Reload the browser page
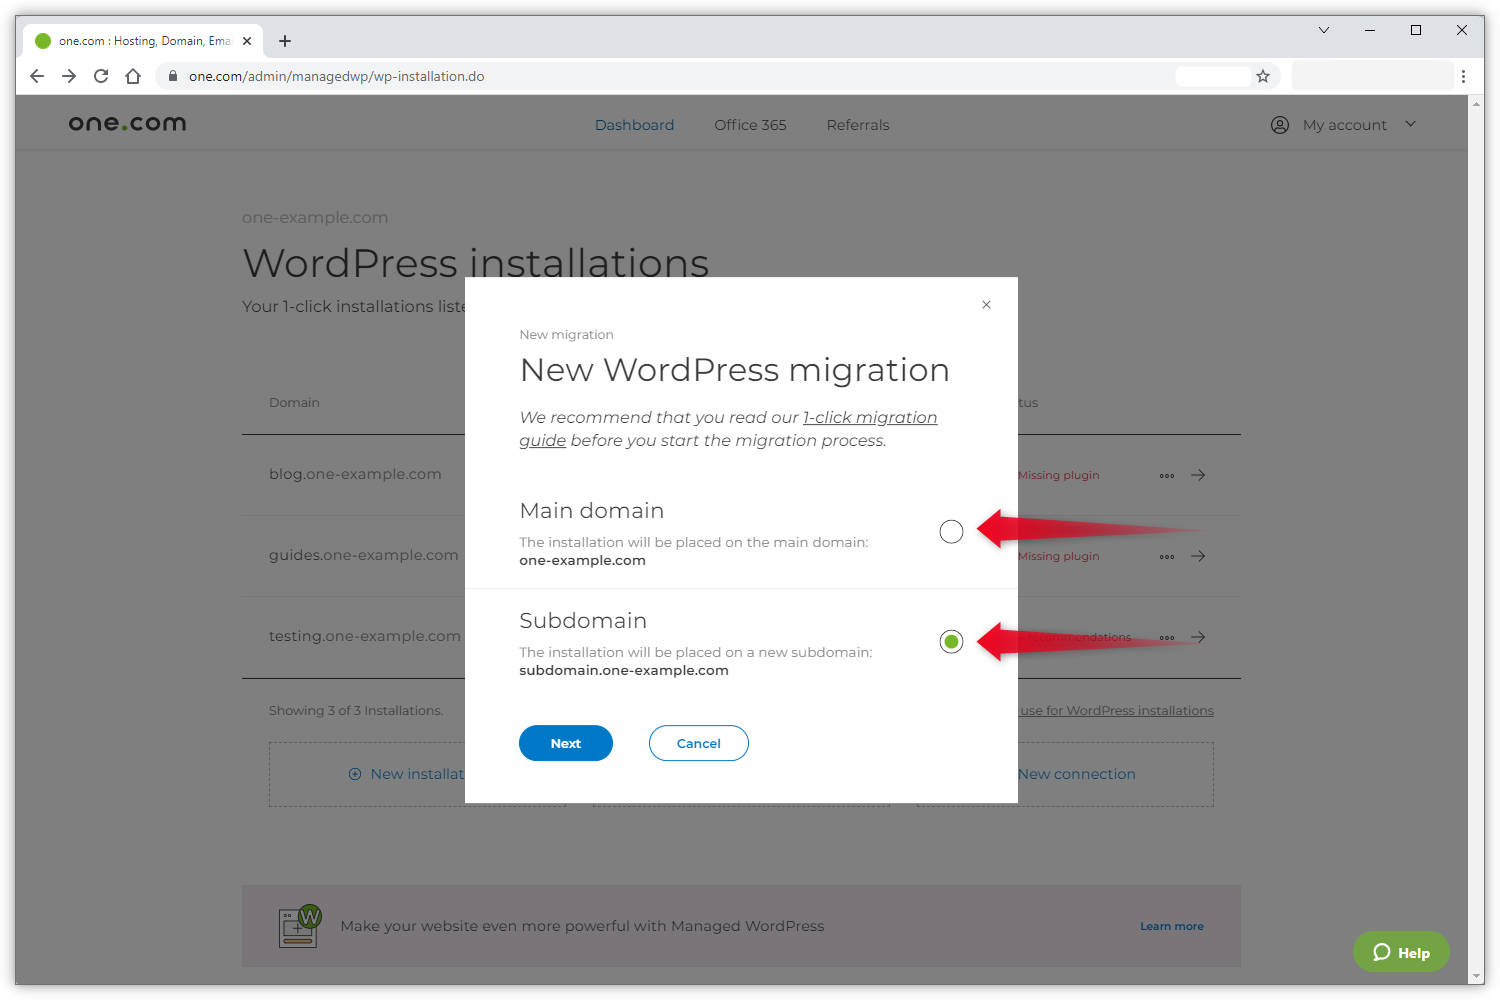Screen dimensions: 1500x1000 [x=101, y=76]
